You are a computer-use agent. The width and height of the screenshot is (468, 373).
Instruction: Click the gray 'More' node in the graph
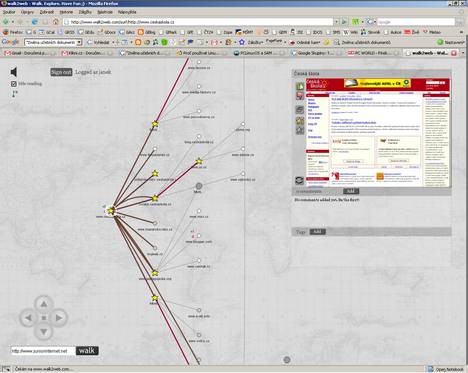tap(199, 186)
